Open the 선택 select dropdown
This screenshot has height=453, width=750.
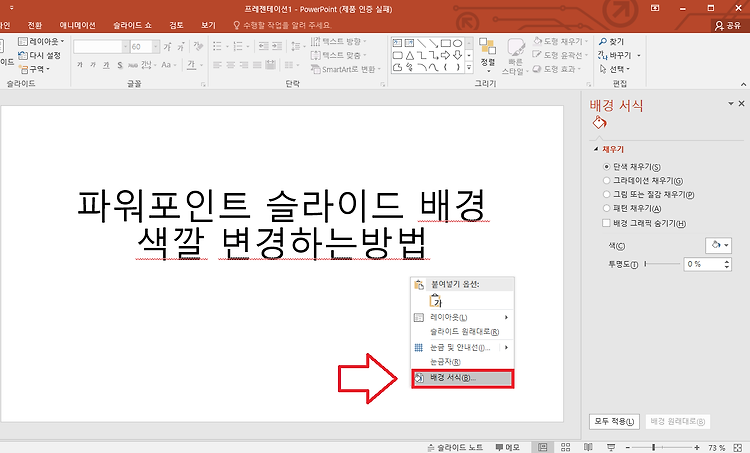pyautogui.click(x=615, y=69)
